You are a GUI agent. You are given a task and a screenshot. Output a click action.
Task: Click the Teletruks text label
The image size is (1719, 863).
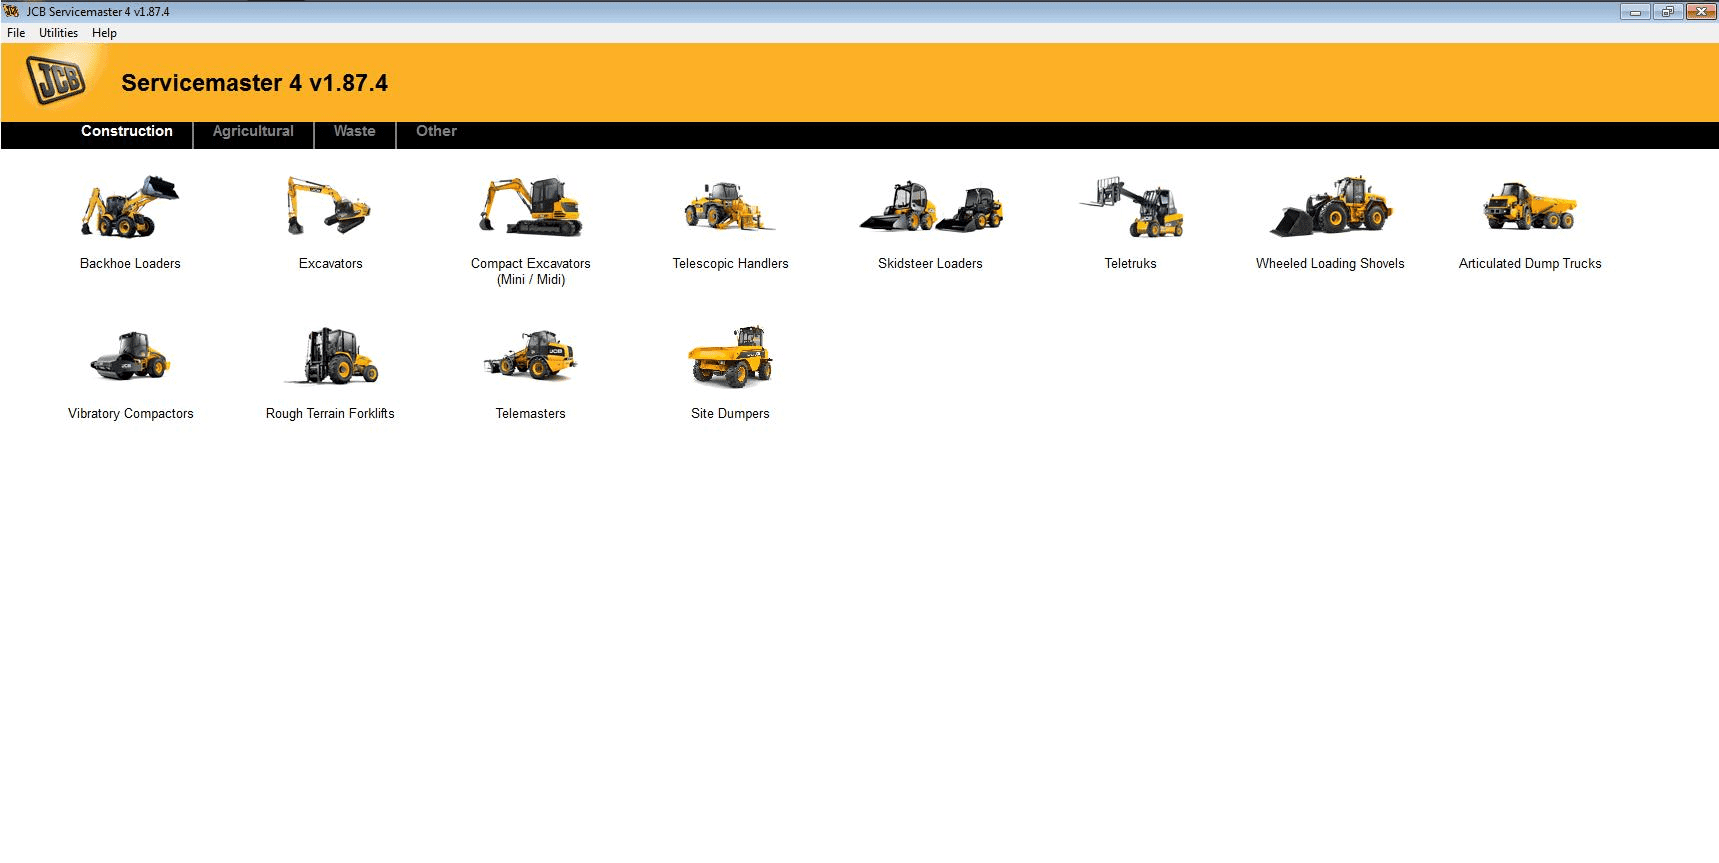tap(1130, 264)
